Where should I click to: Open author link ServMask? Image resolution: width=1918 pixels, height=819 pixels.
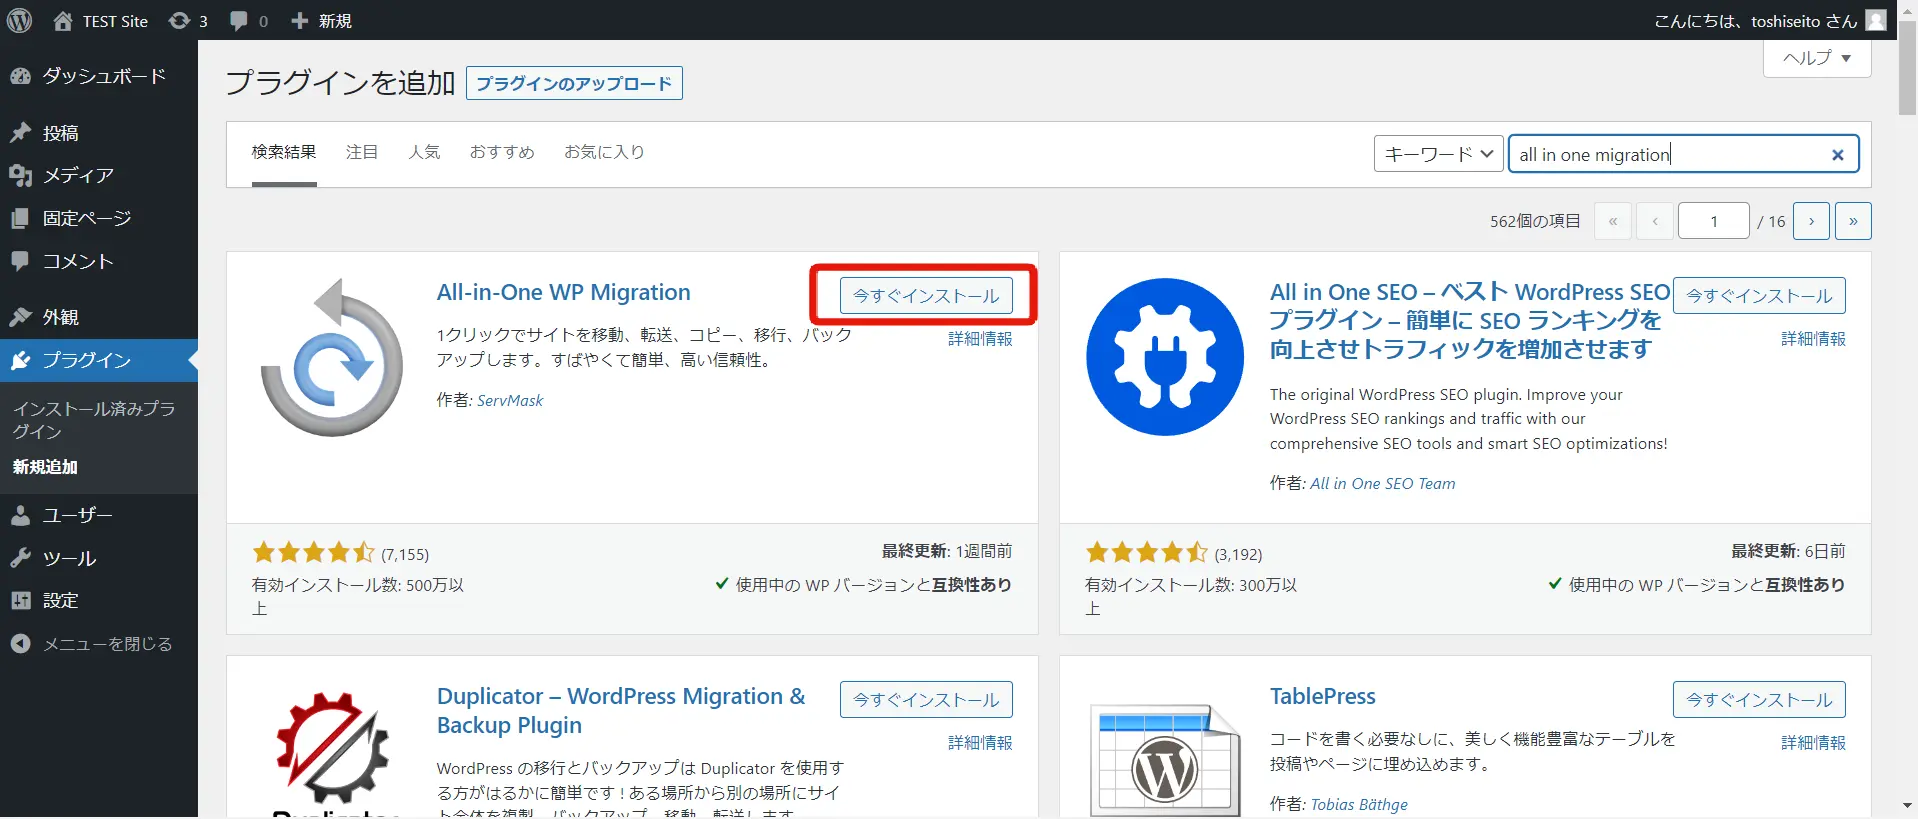(510, 400)
